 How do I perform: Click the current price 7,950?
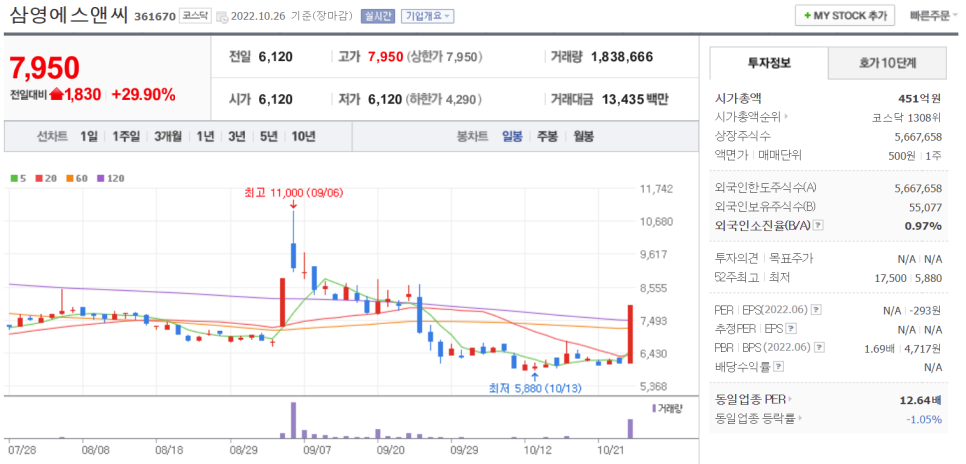pyautogui.click(x=45, y=68)
